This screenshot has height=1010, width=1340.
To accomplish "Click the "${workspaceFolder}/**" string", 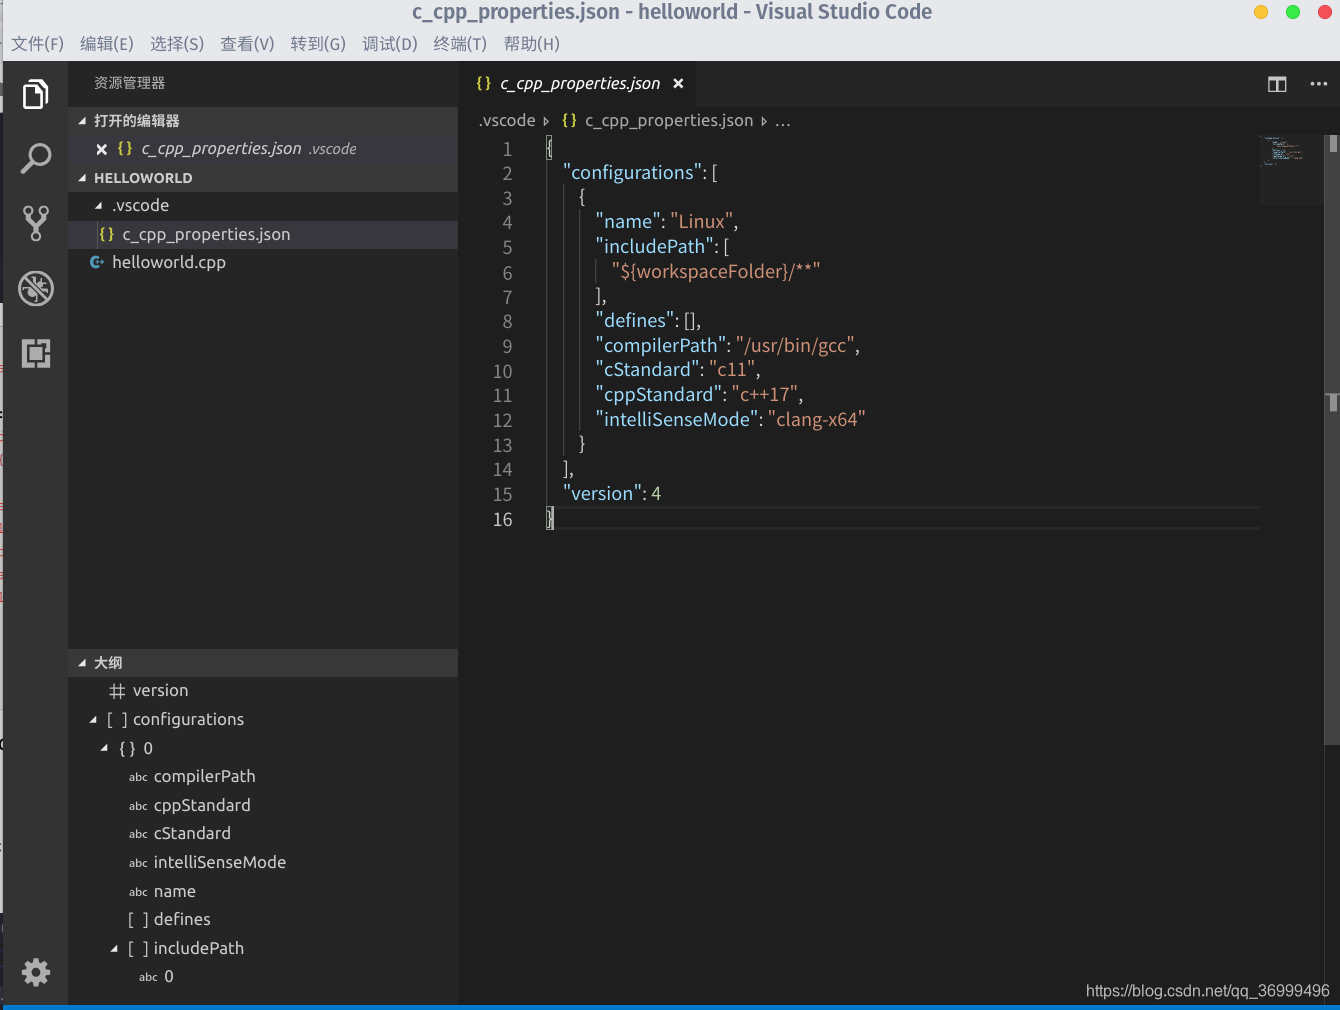I will (x=716, y=271).
